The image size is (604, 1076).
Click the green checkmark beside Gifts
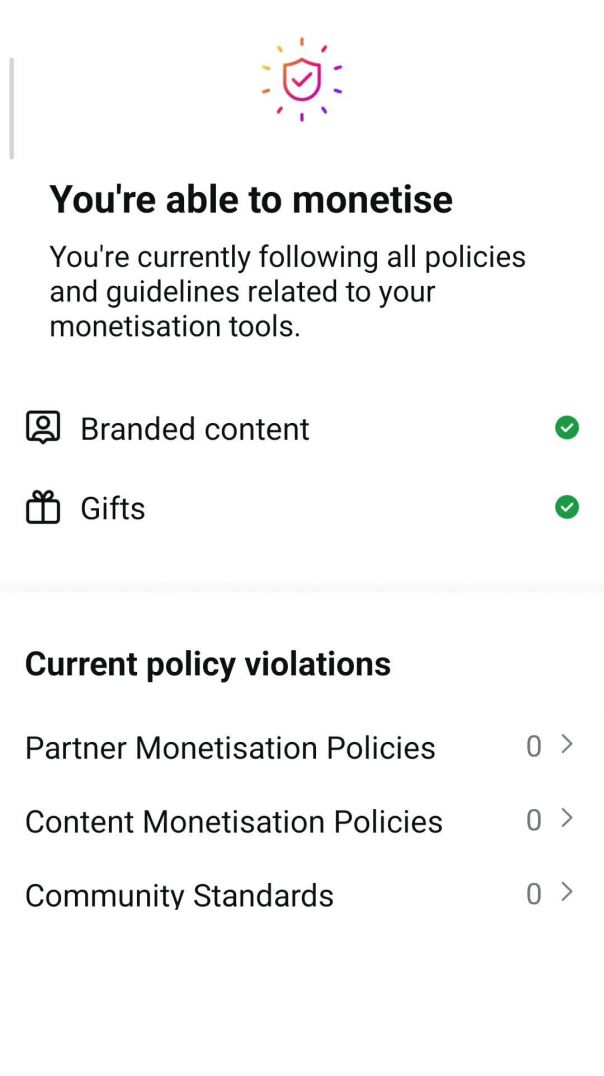(x=567, y=508)
